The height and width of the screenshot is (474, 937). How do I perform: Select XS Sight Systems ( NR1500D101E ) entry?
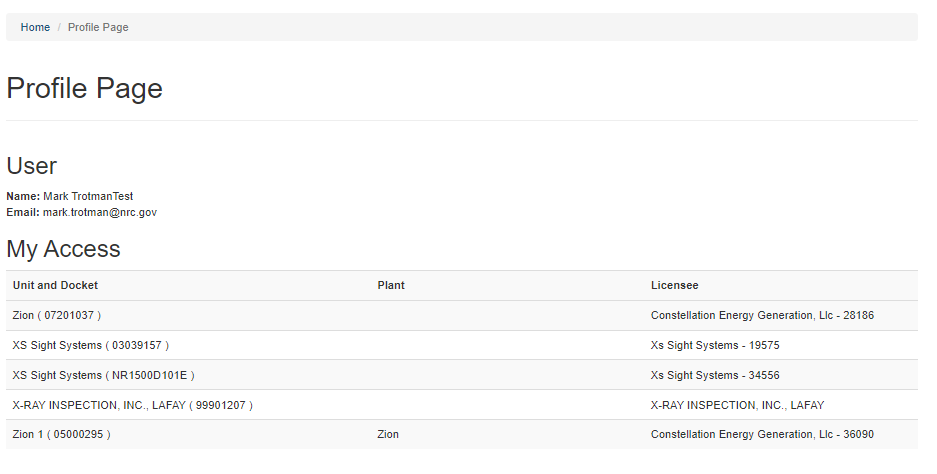tap(103, 375)
